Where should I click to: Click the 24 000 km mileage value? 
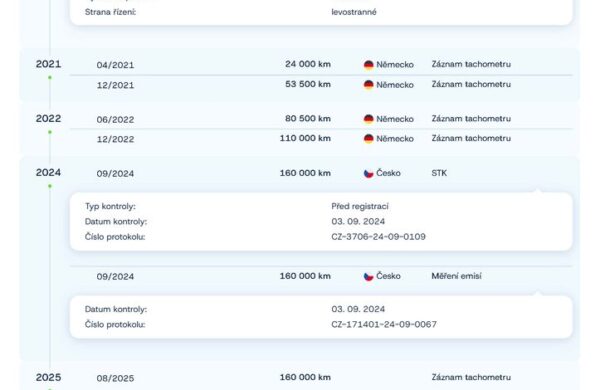click(x=308, y=64)
